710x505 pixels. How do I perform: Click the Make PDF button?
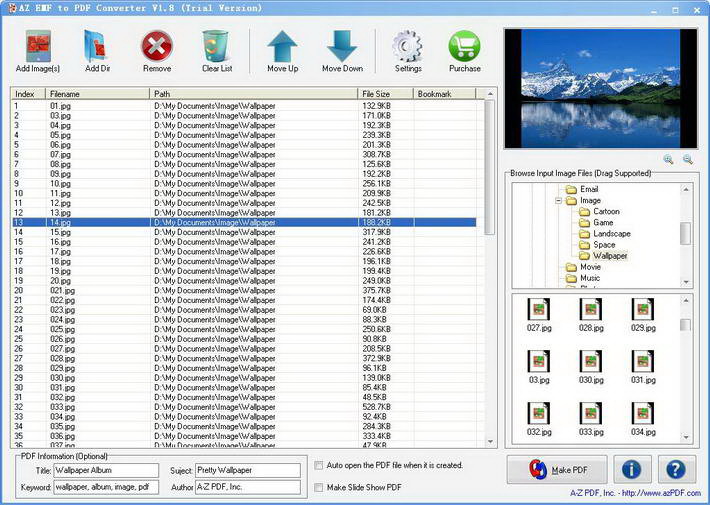pyautogui.click(x=557, y=470)
